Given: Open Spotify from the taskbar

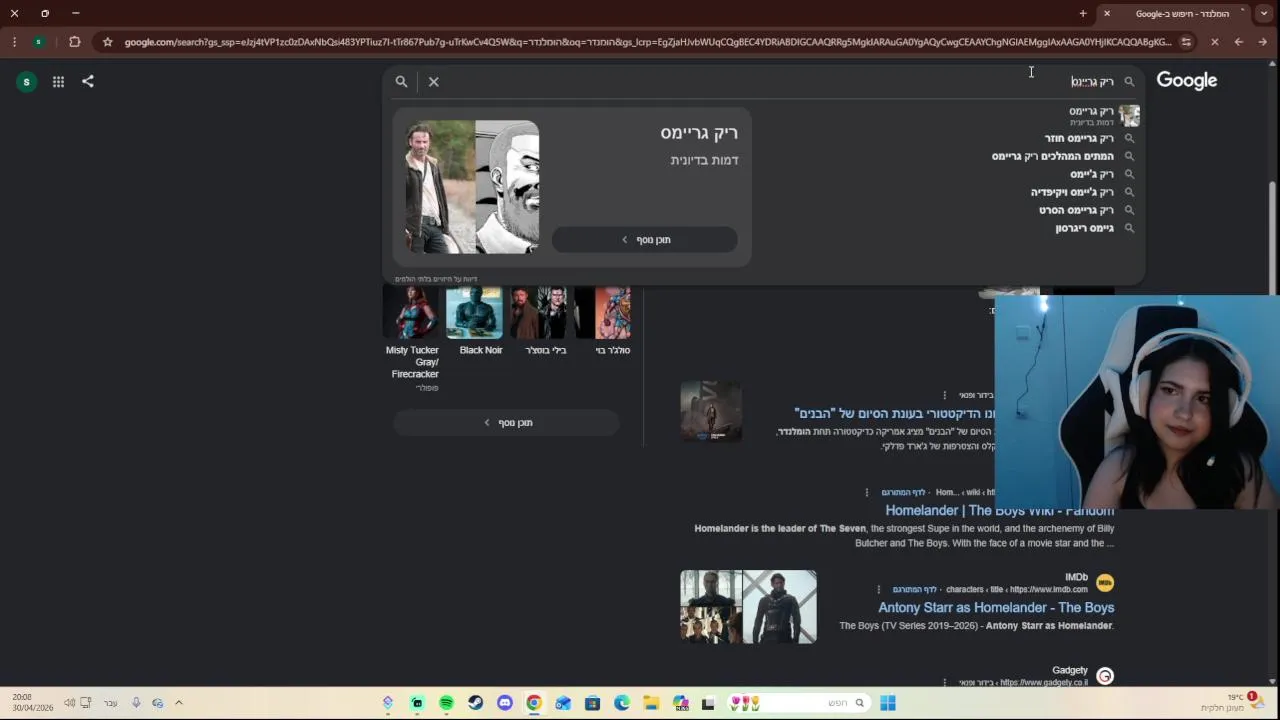Looking at the screenshot, I should tap(446, 703).
